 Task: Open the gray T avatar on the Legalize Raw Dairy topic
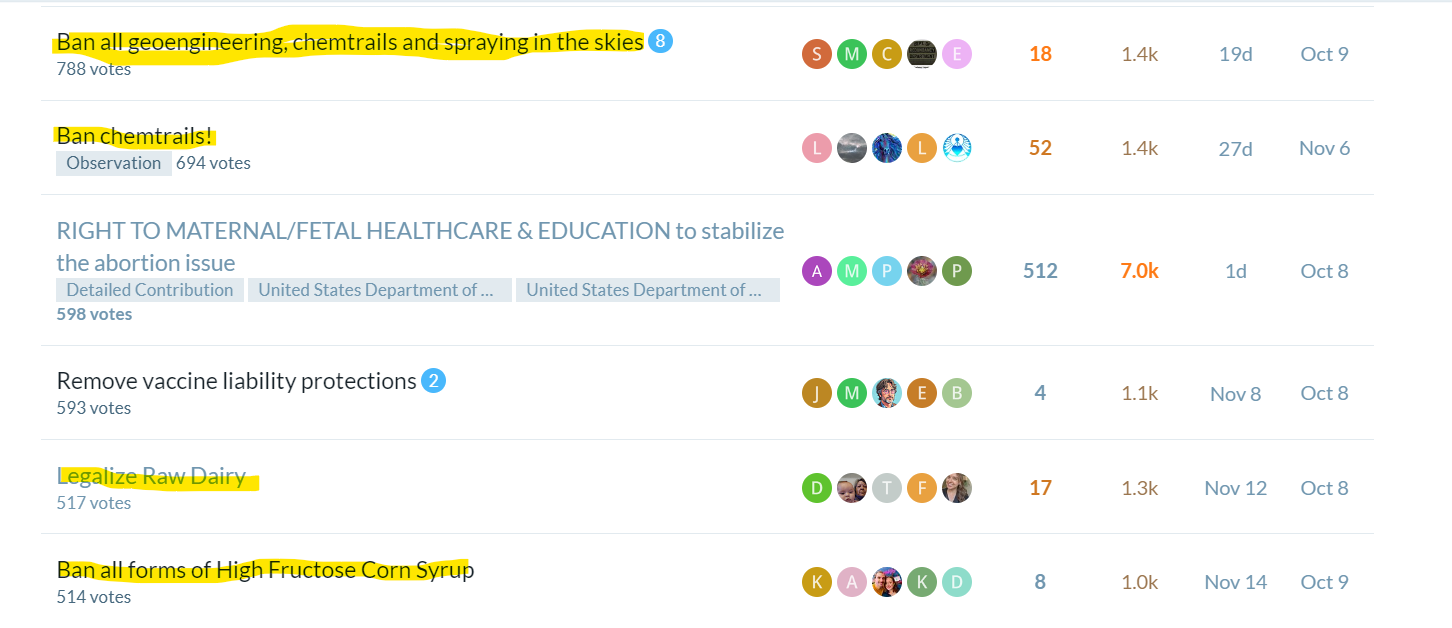click(x=887, y=488)
